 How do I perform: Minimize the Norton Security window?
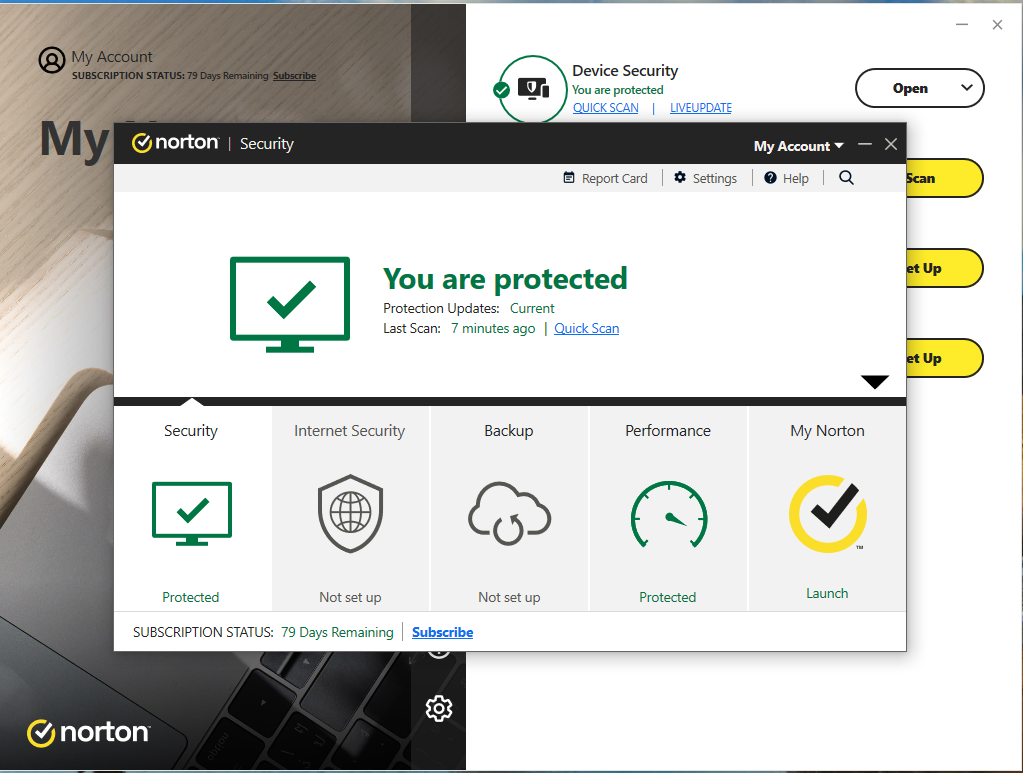point(865,144)
